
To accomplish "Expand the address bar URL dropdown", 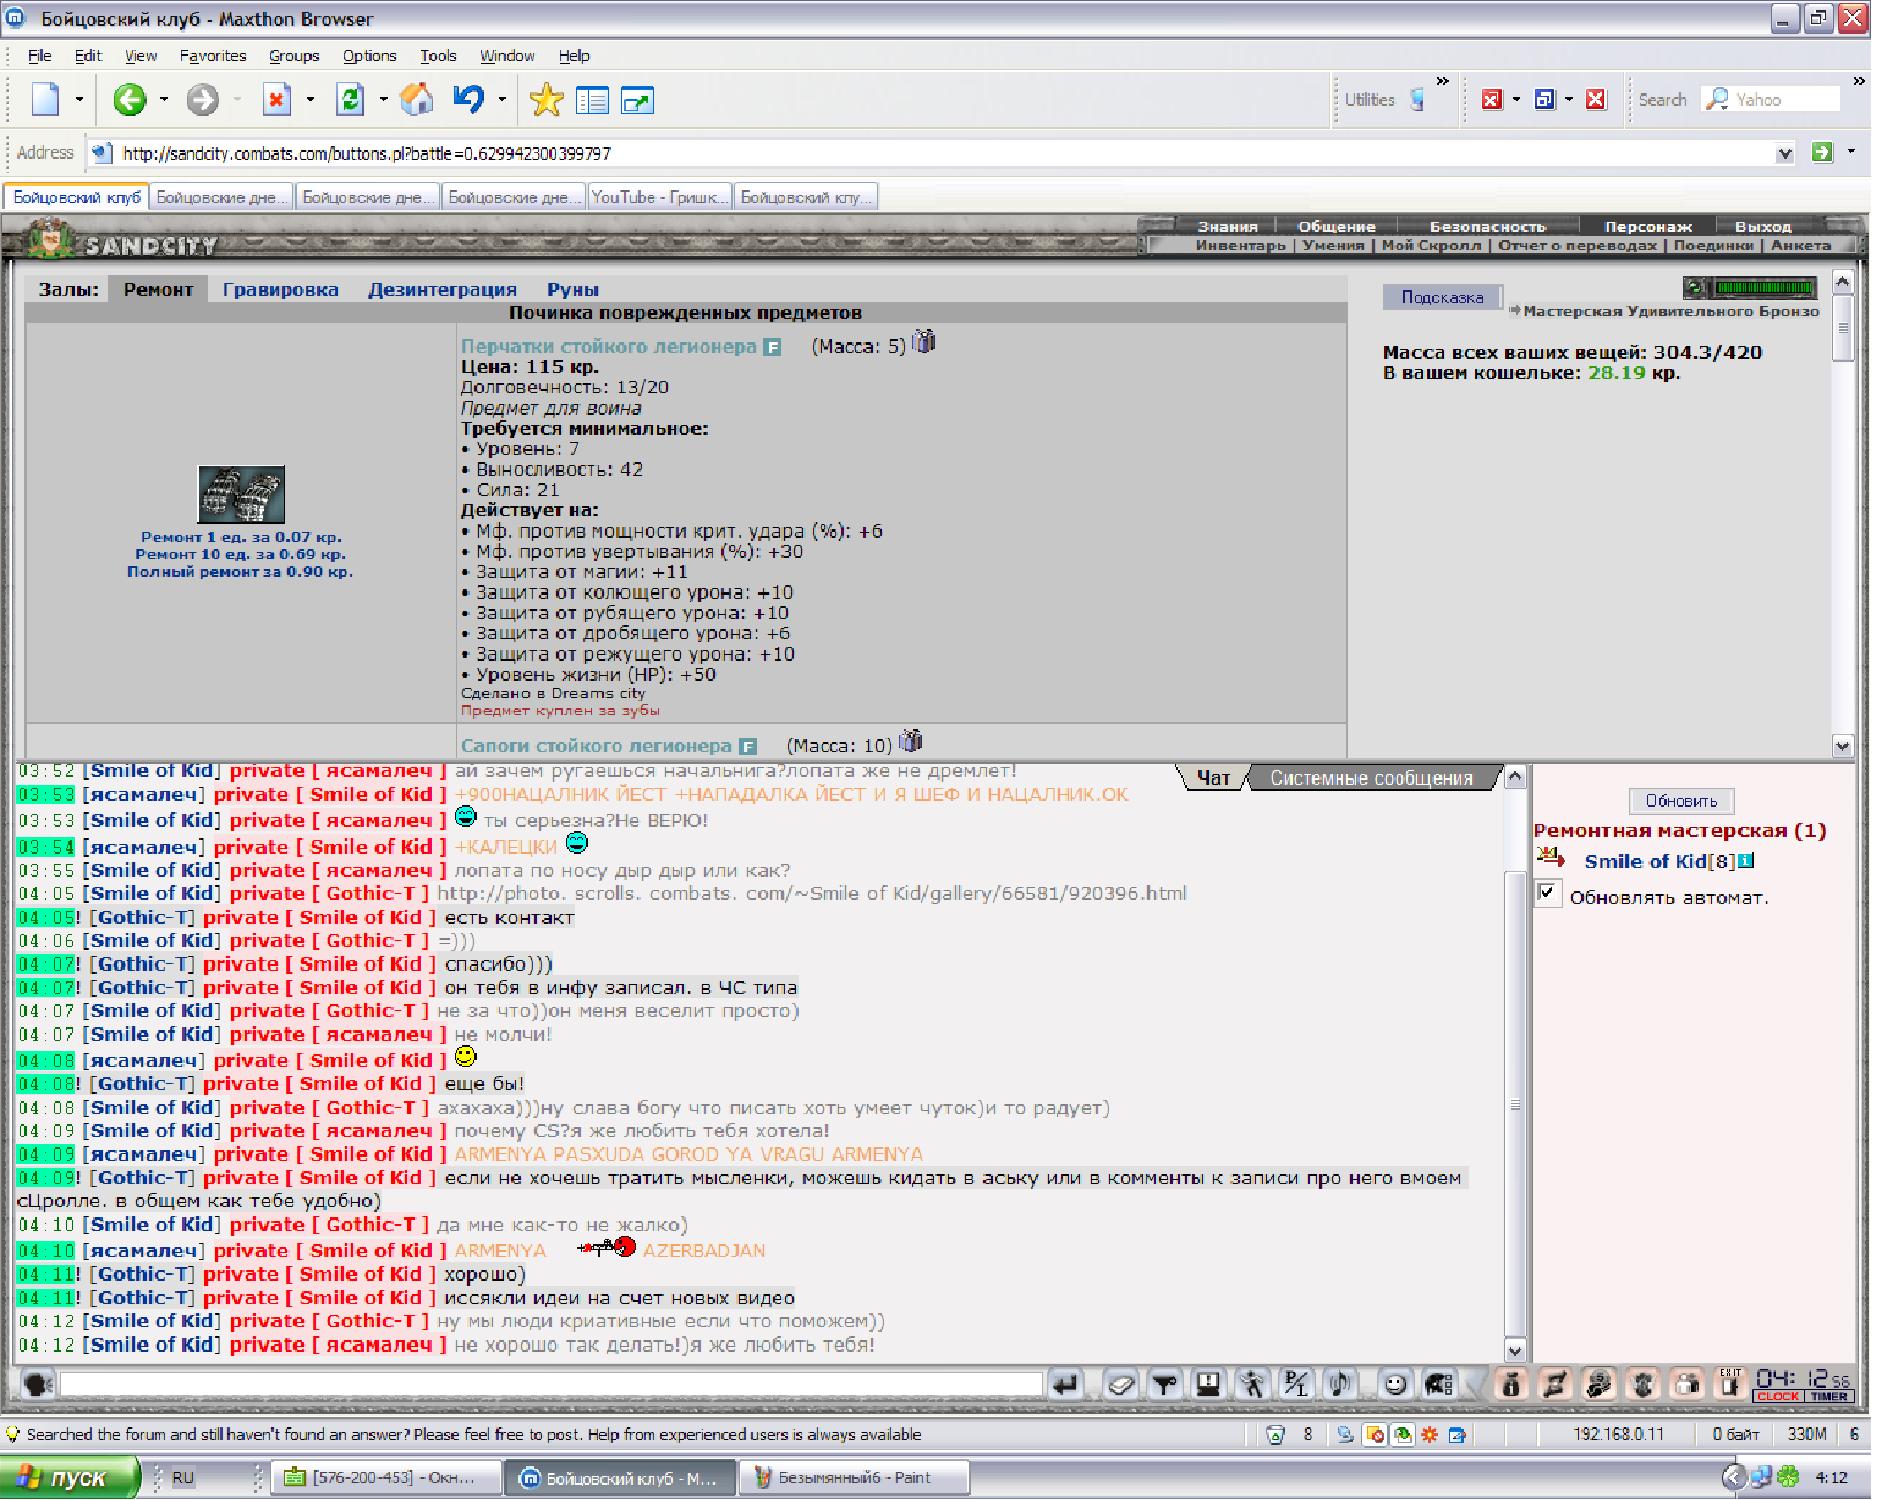I will tap(1785, 153).
